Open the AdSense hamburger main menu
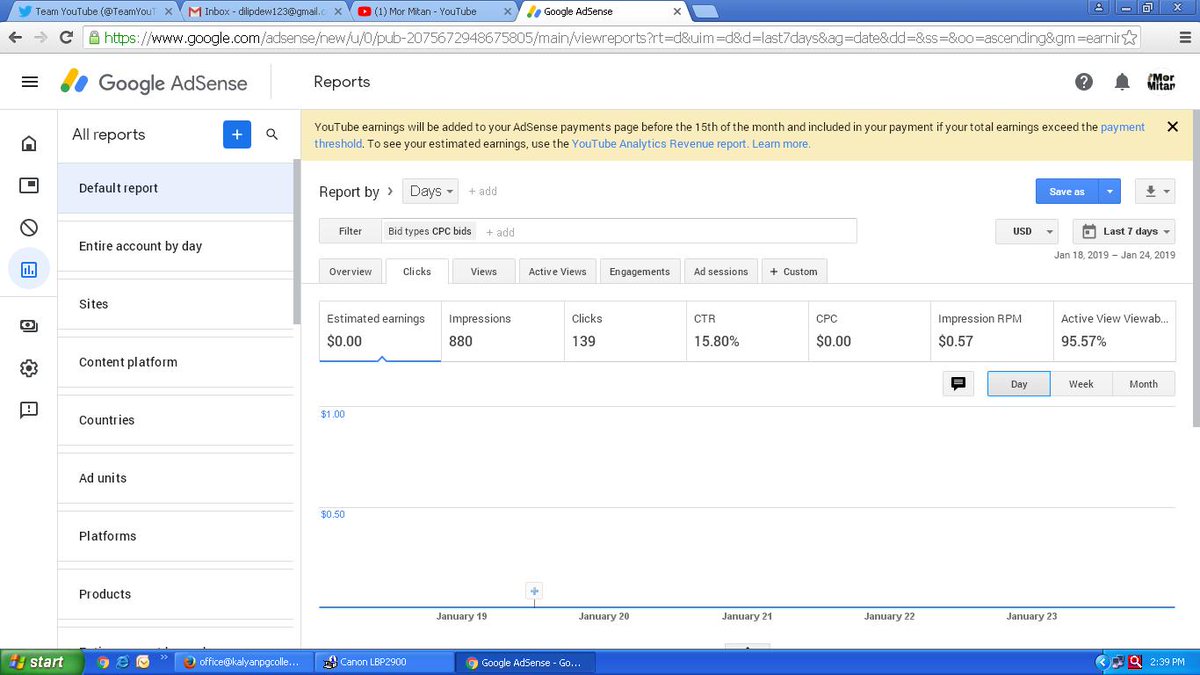Viewport: 1200px width, 675px height. coord(30,82)
